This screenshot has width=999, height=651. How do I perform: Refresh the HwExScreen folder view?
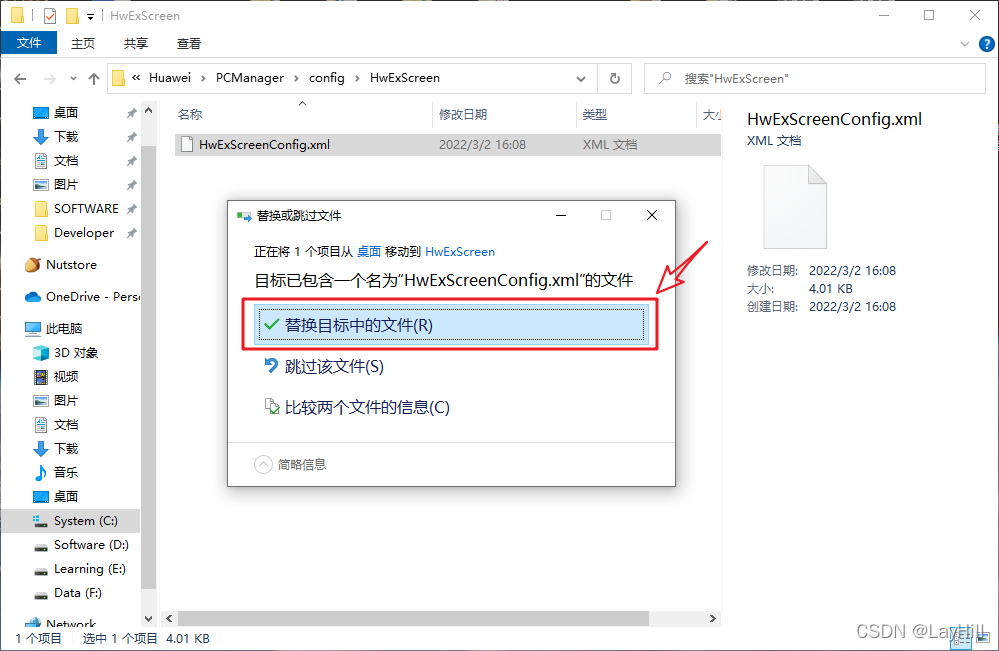pyautogui.click(x=615, y=78)
